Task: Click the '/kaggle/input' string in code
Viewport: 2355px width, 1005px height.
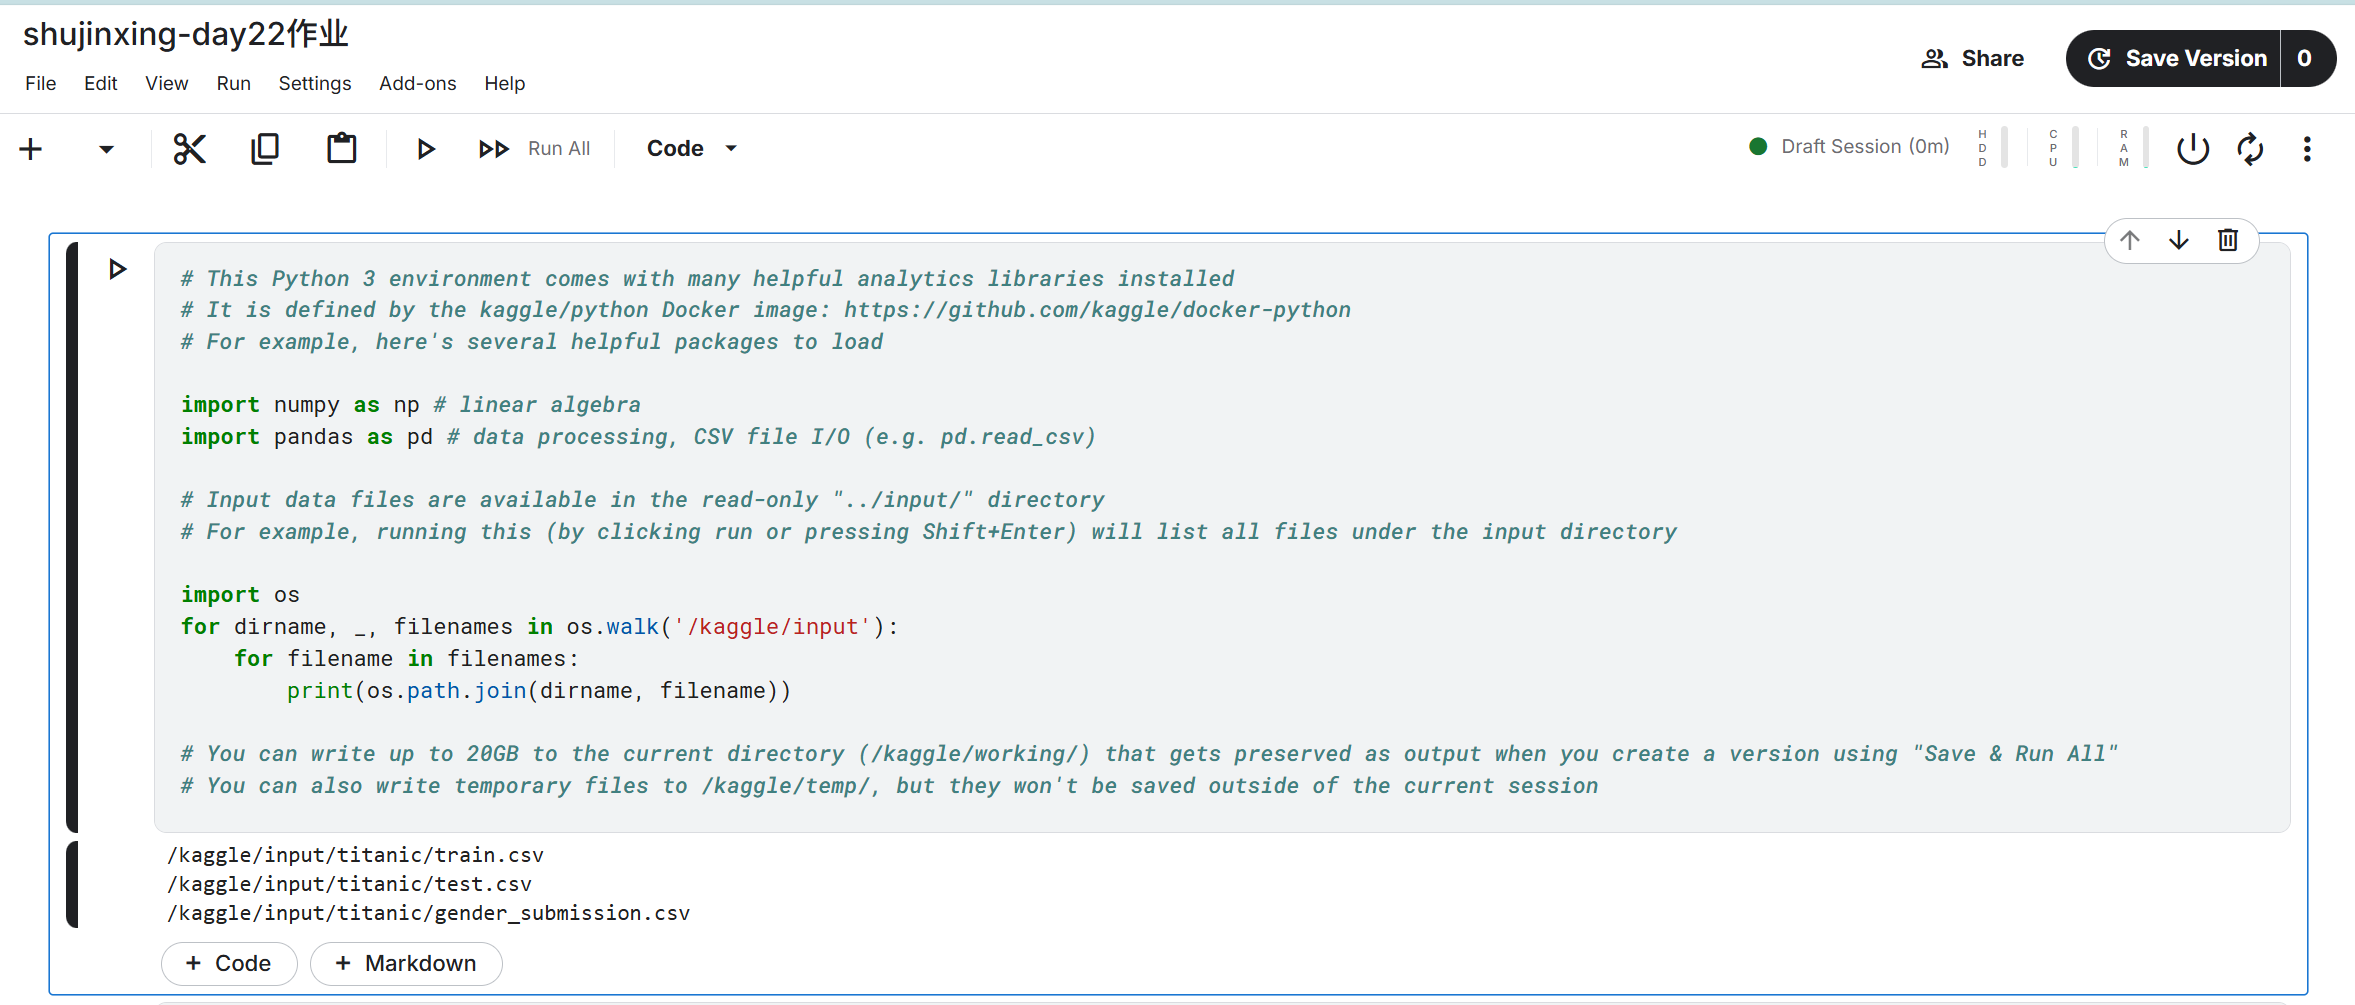Action: tap(772, 627)
